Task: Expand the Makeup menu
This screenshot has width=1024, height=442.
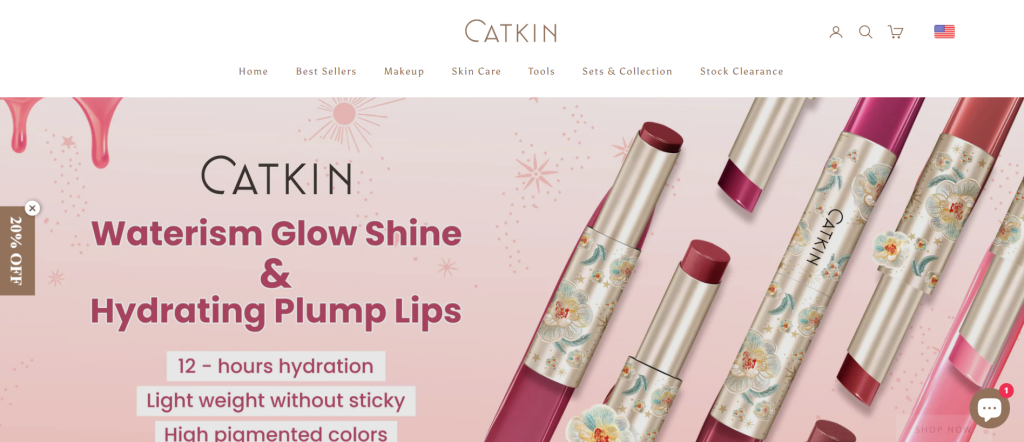Action: click(404, 71)
